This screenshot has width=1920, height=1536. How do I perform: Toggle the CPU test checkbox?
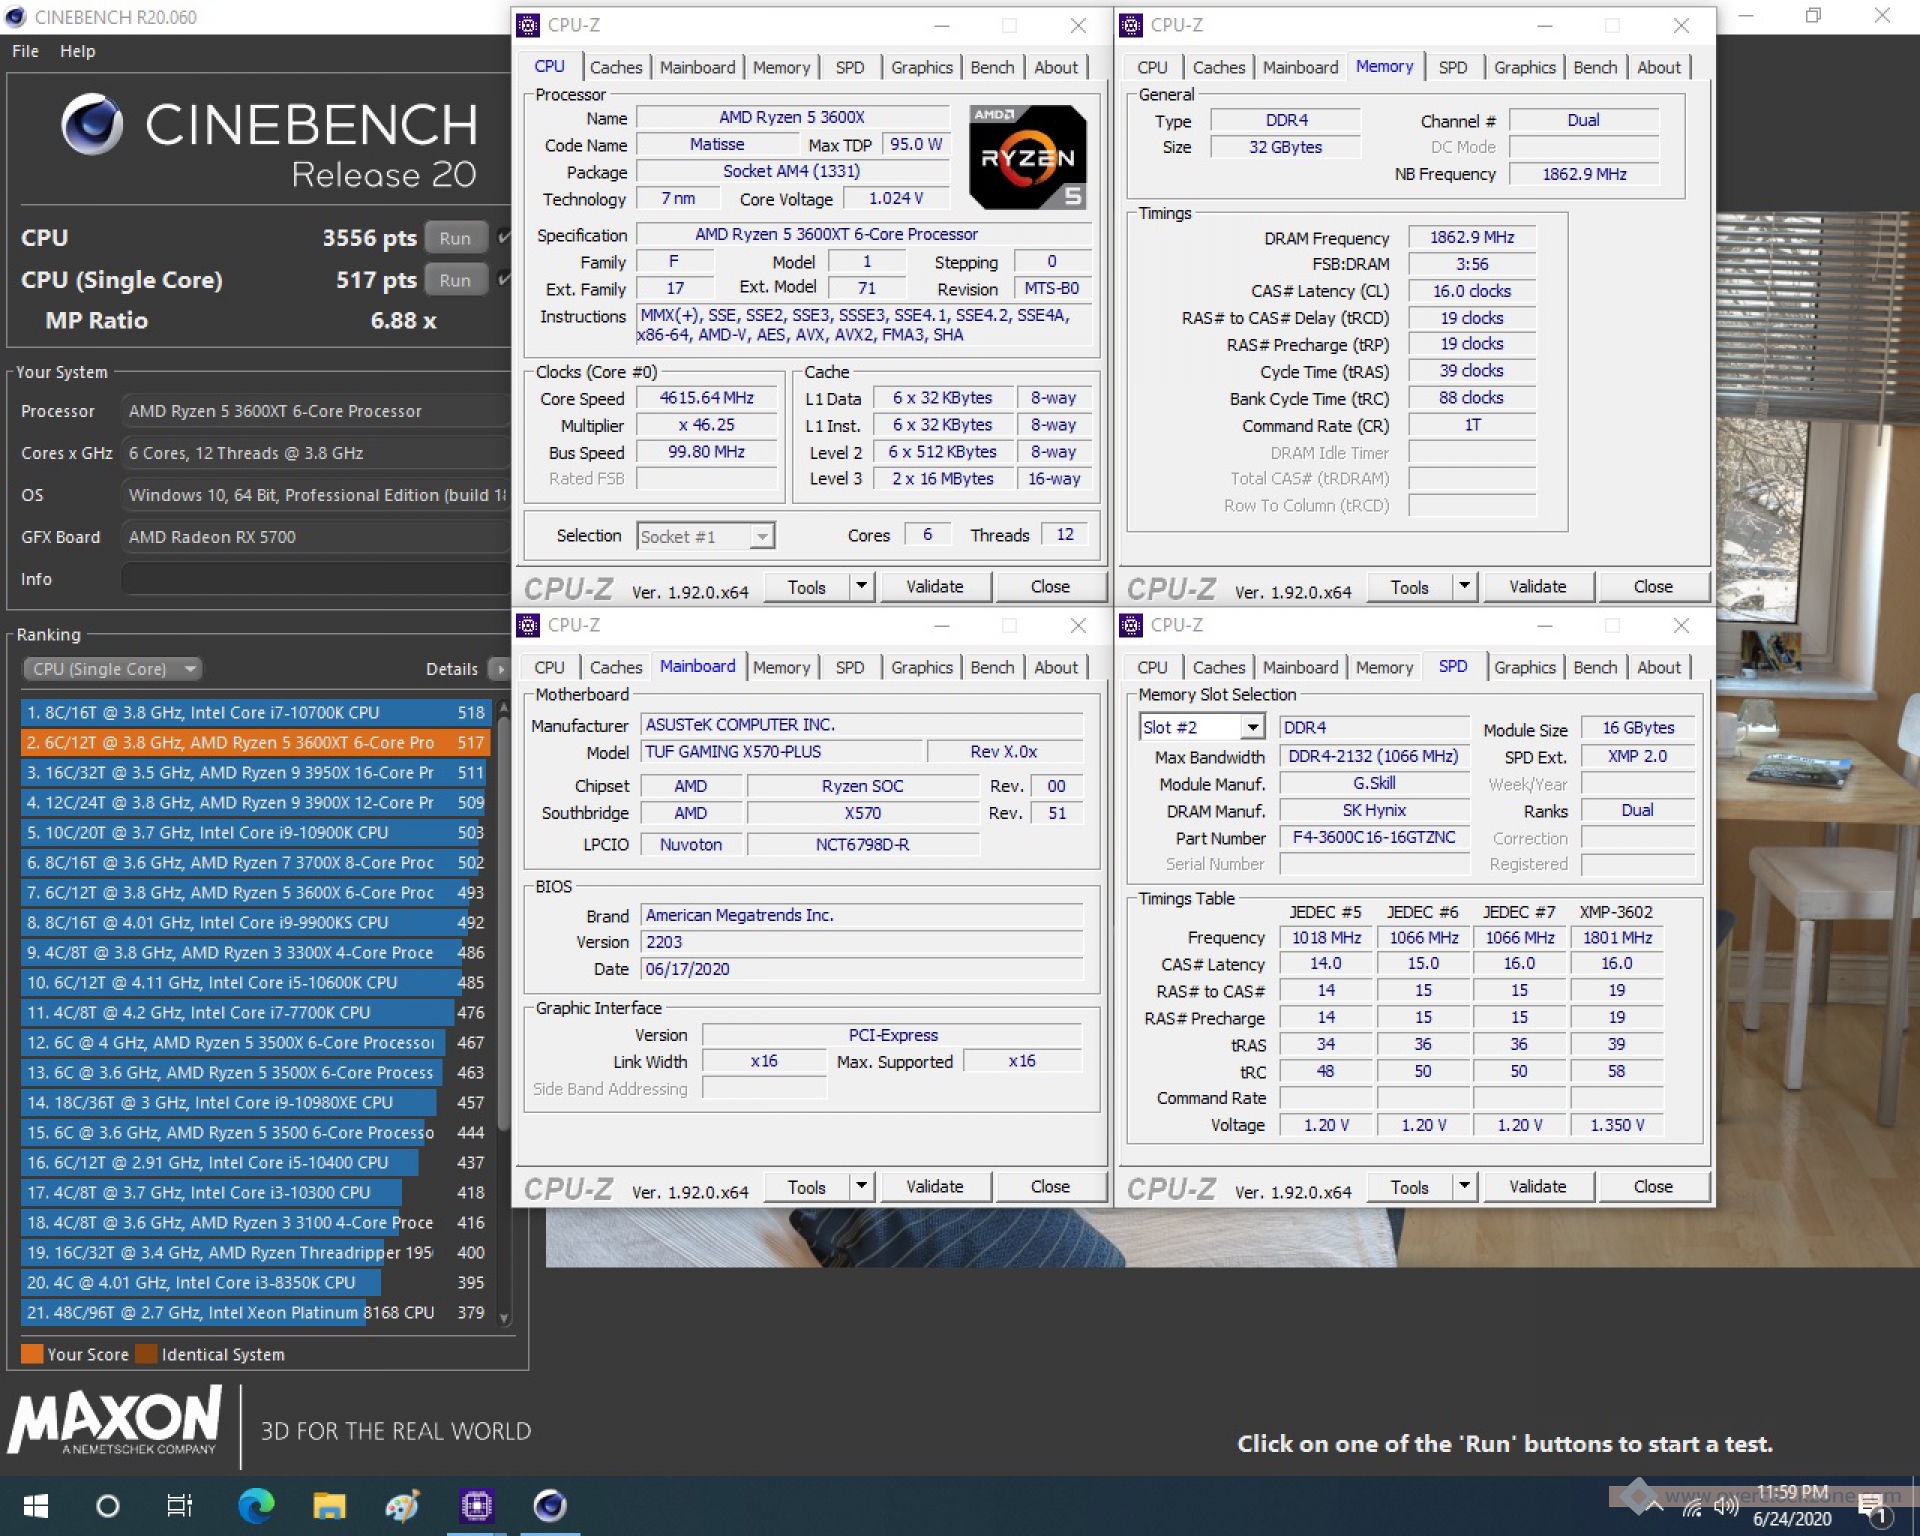coord(504,237)
